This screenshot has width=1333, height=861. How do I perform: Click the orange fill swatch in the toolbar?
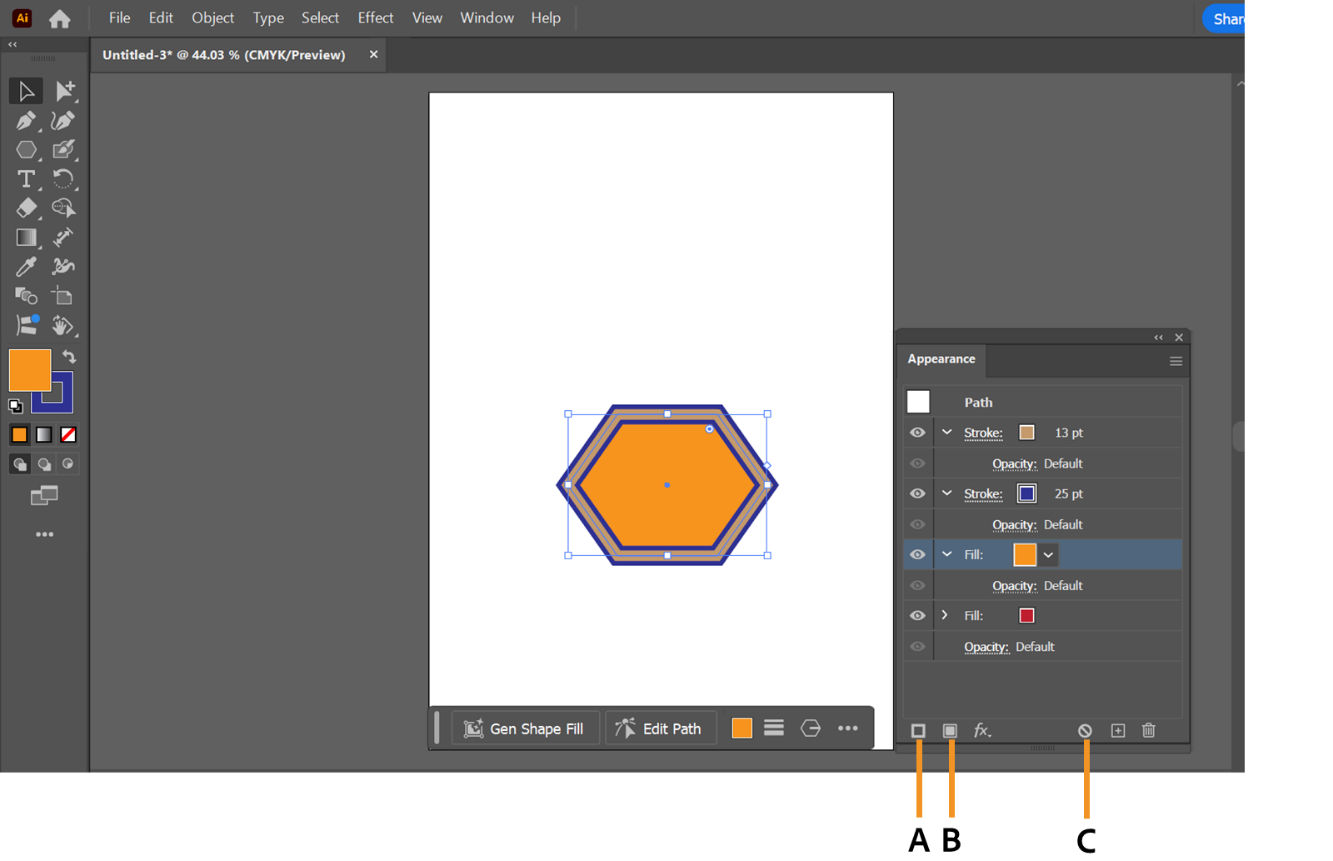click(x=28, y=370)
